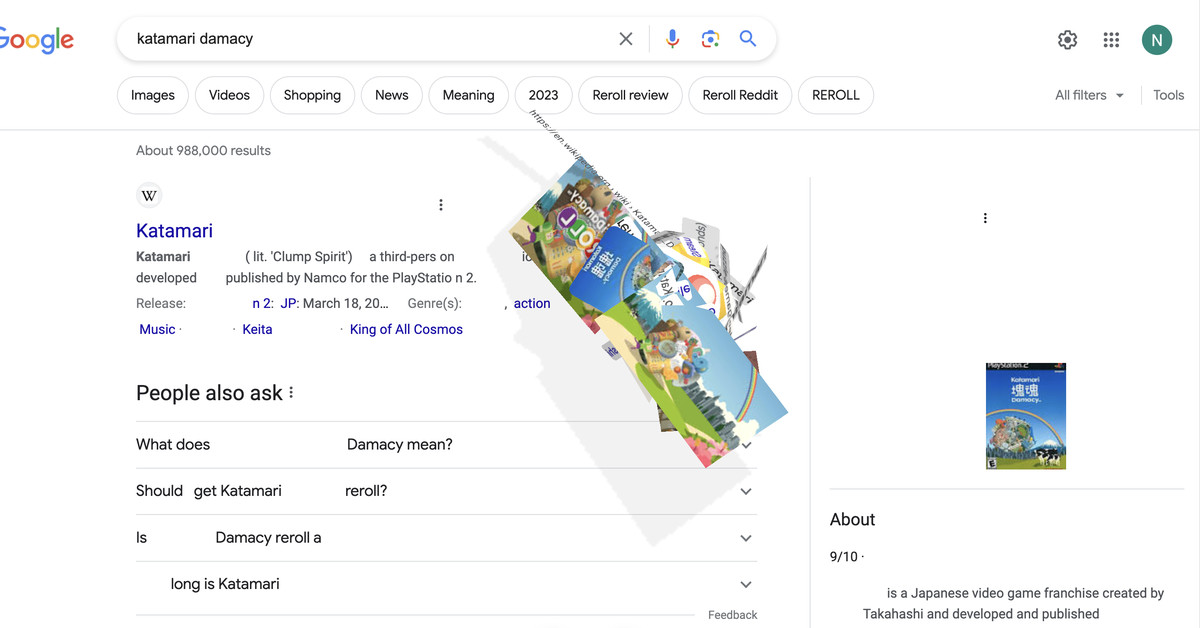The height and width of the screenshot is (628, 1200).
Task: Follow the King of All Cosmos link
Action: [x=406, y=329]
